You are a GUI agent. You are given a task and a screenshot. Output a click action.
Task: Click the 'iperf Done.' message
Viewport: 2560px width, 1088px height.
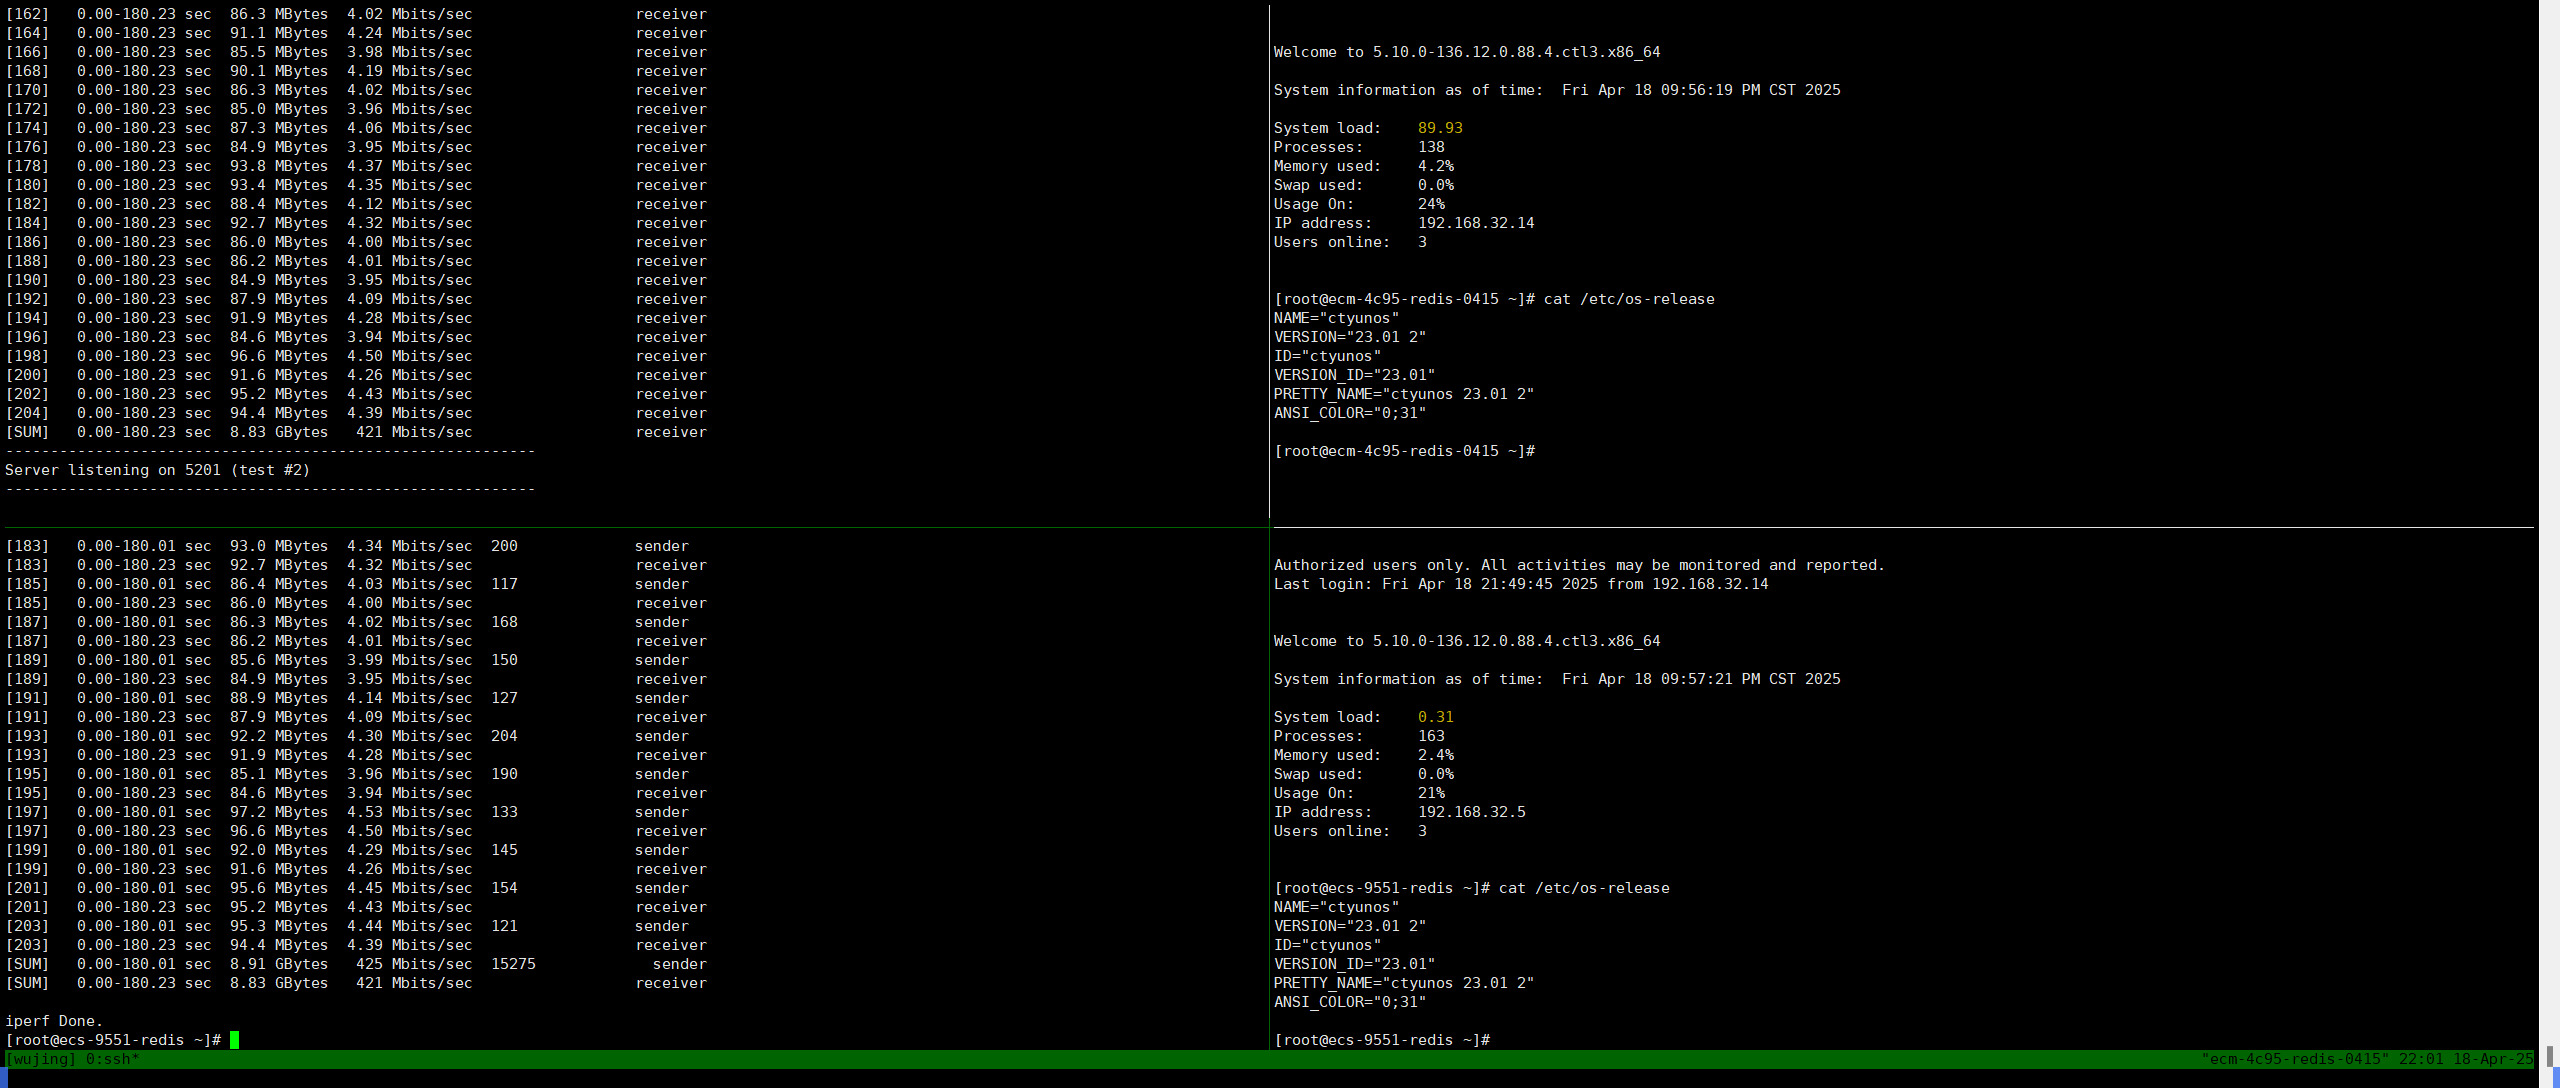click(x=54, y=1021)
